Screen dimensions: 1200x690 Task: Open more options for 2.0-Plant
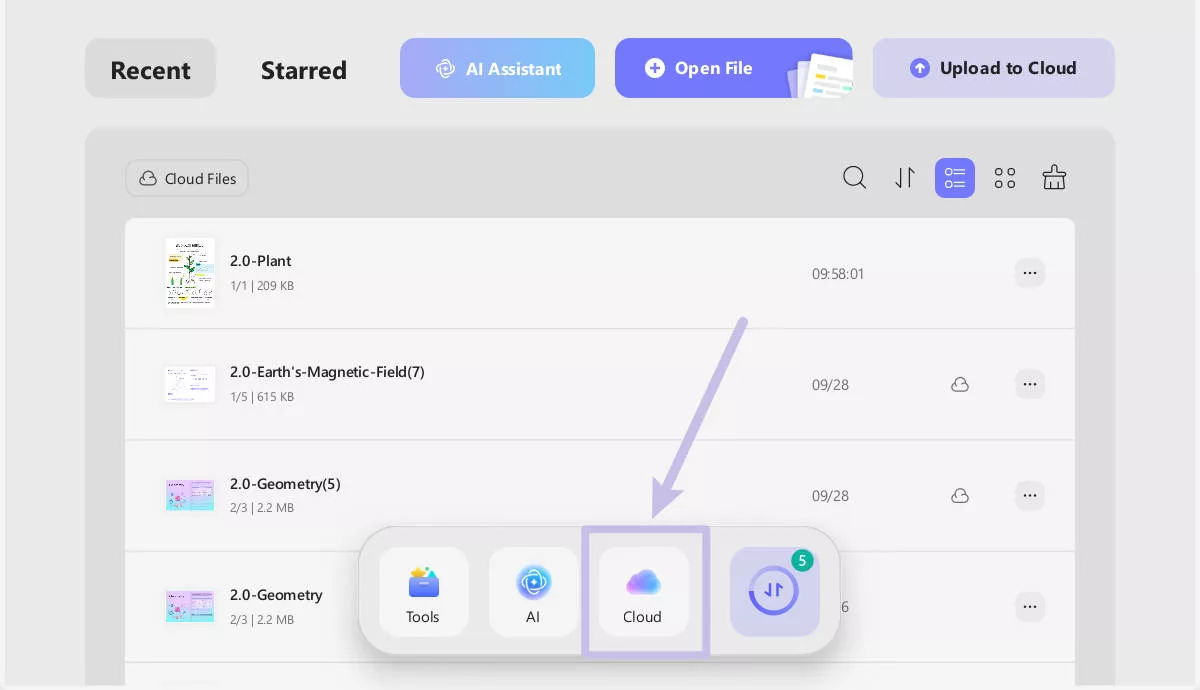click(x=1030, y=273)
